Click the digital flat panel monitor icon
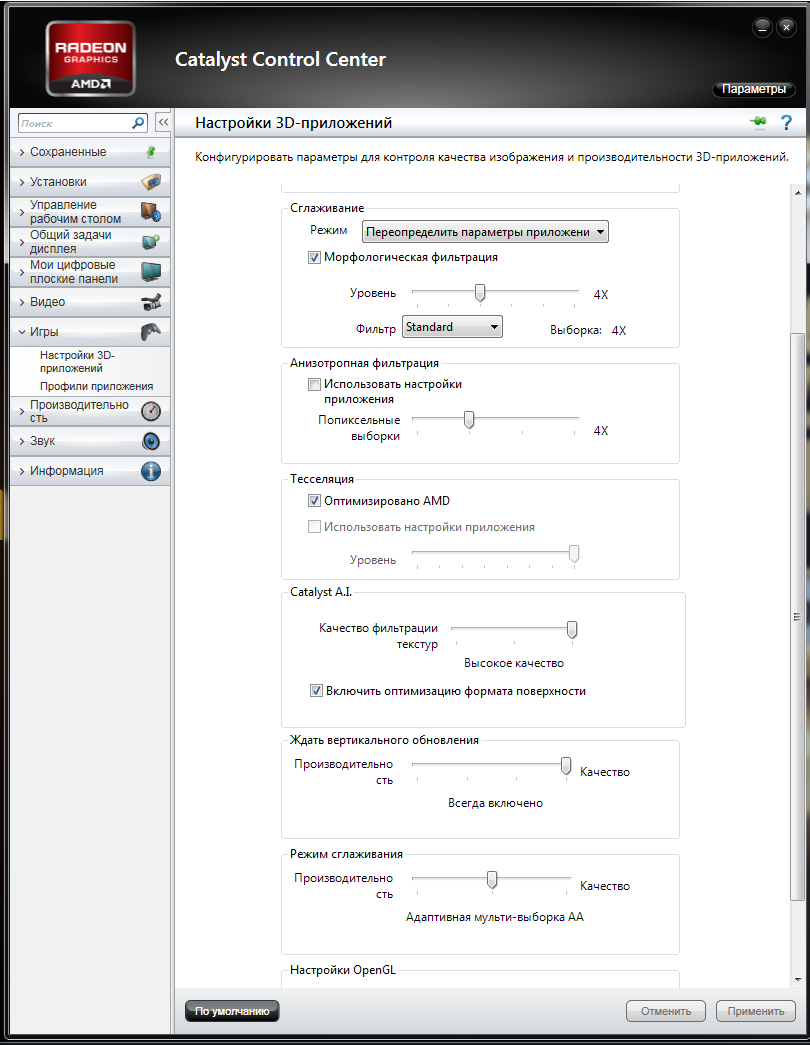 pos(151,271)
